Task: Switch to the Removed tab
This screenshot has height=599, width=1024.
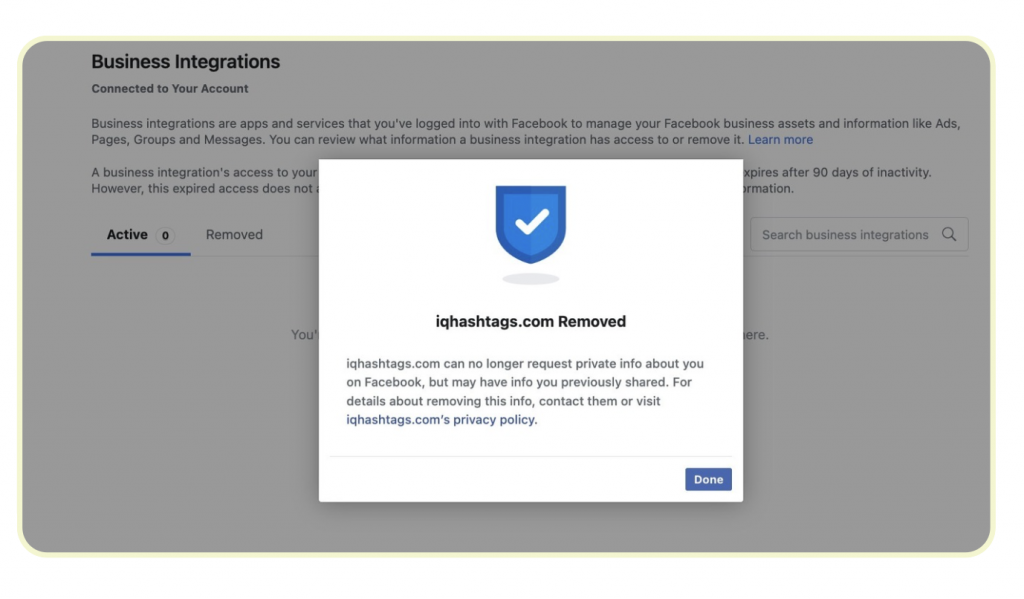Action: [x=234, y=235]
